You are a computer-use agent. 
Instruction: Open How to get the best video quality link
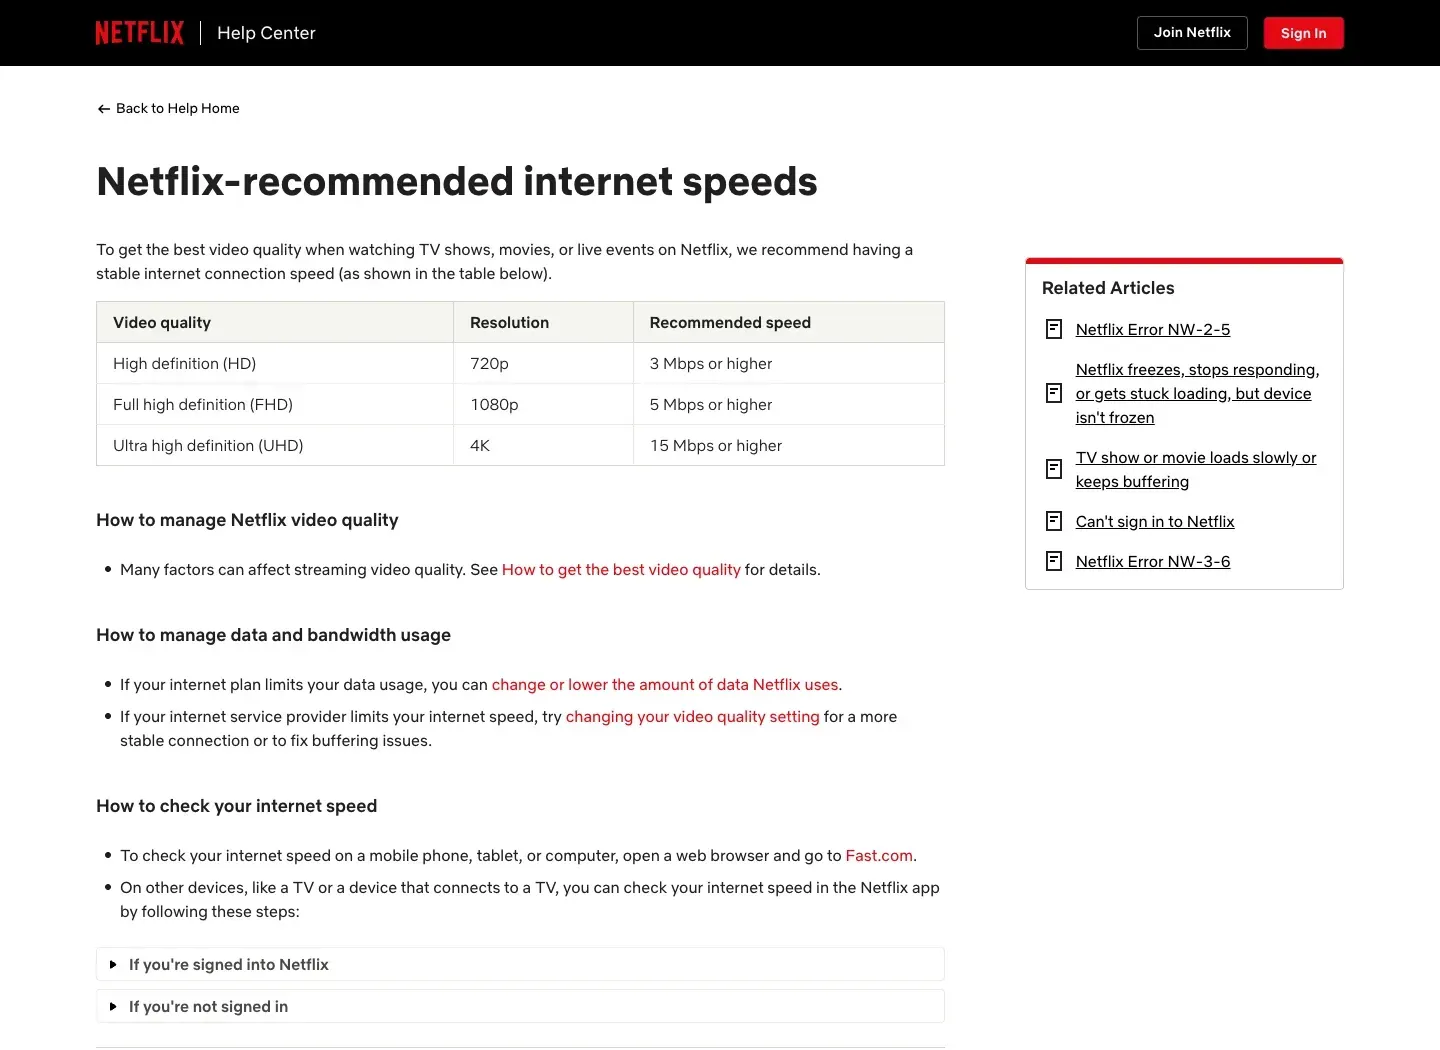coord(621,569)
